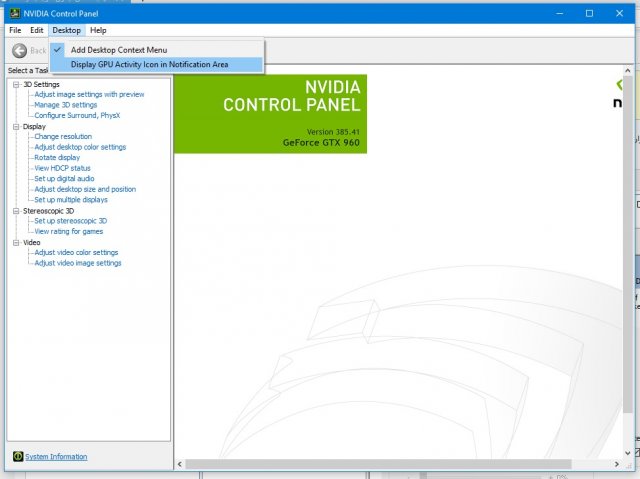
Task: Click the System Information icon
Action: click(x=17, y=457)
